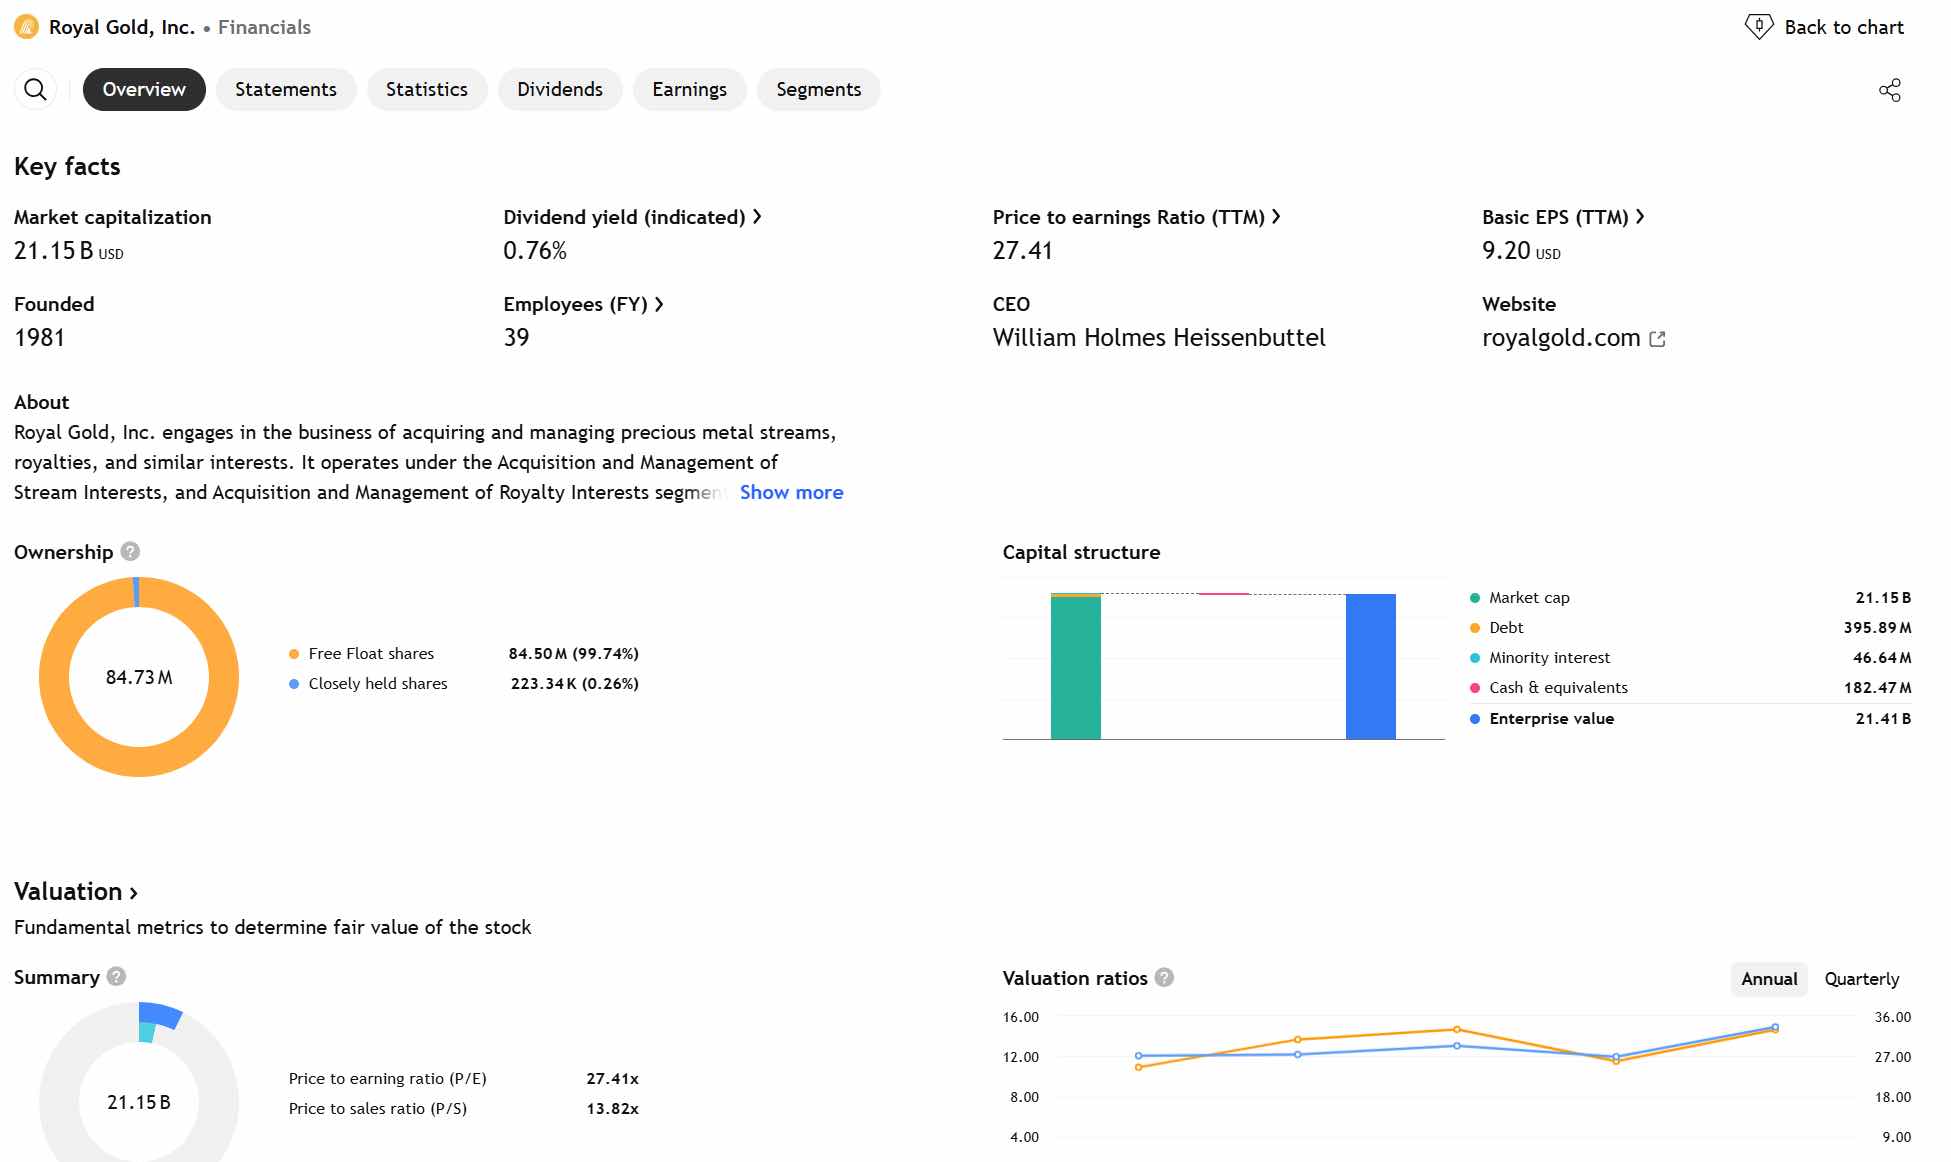
Task: Click the Financials breadcrumb text
Action: tap(264, 27)
